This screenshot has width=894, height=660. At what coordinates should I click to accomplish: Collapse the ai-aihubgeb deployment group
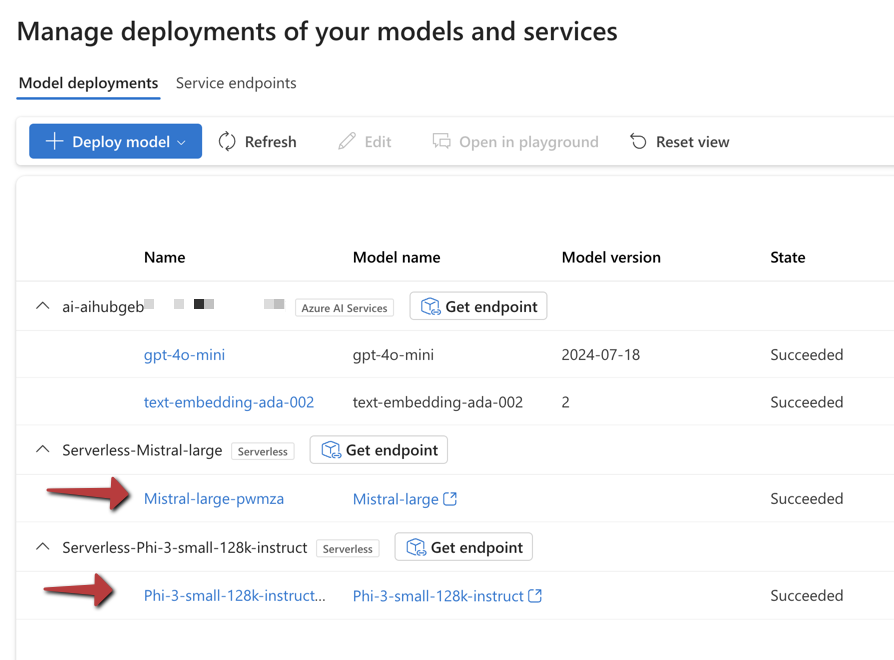pos(42,306)
